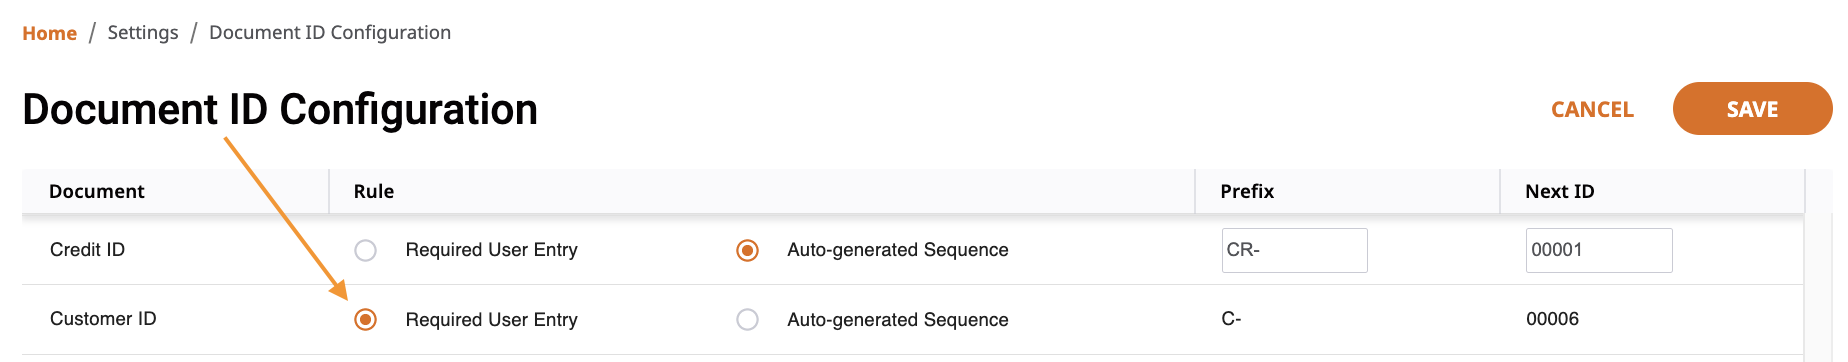The height and width of the screenshot is (362, 1848).
Task: Select Auto-generated Sequence for Customer ID
Action: (x=747, y=319)
